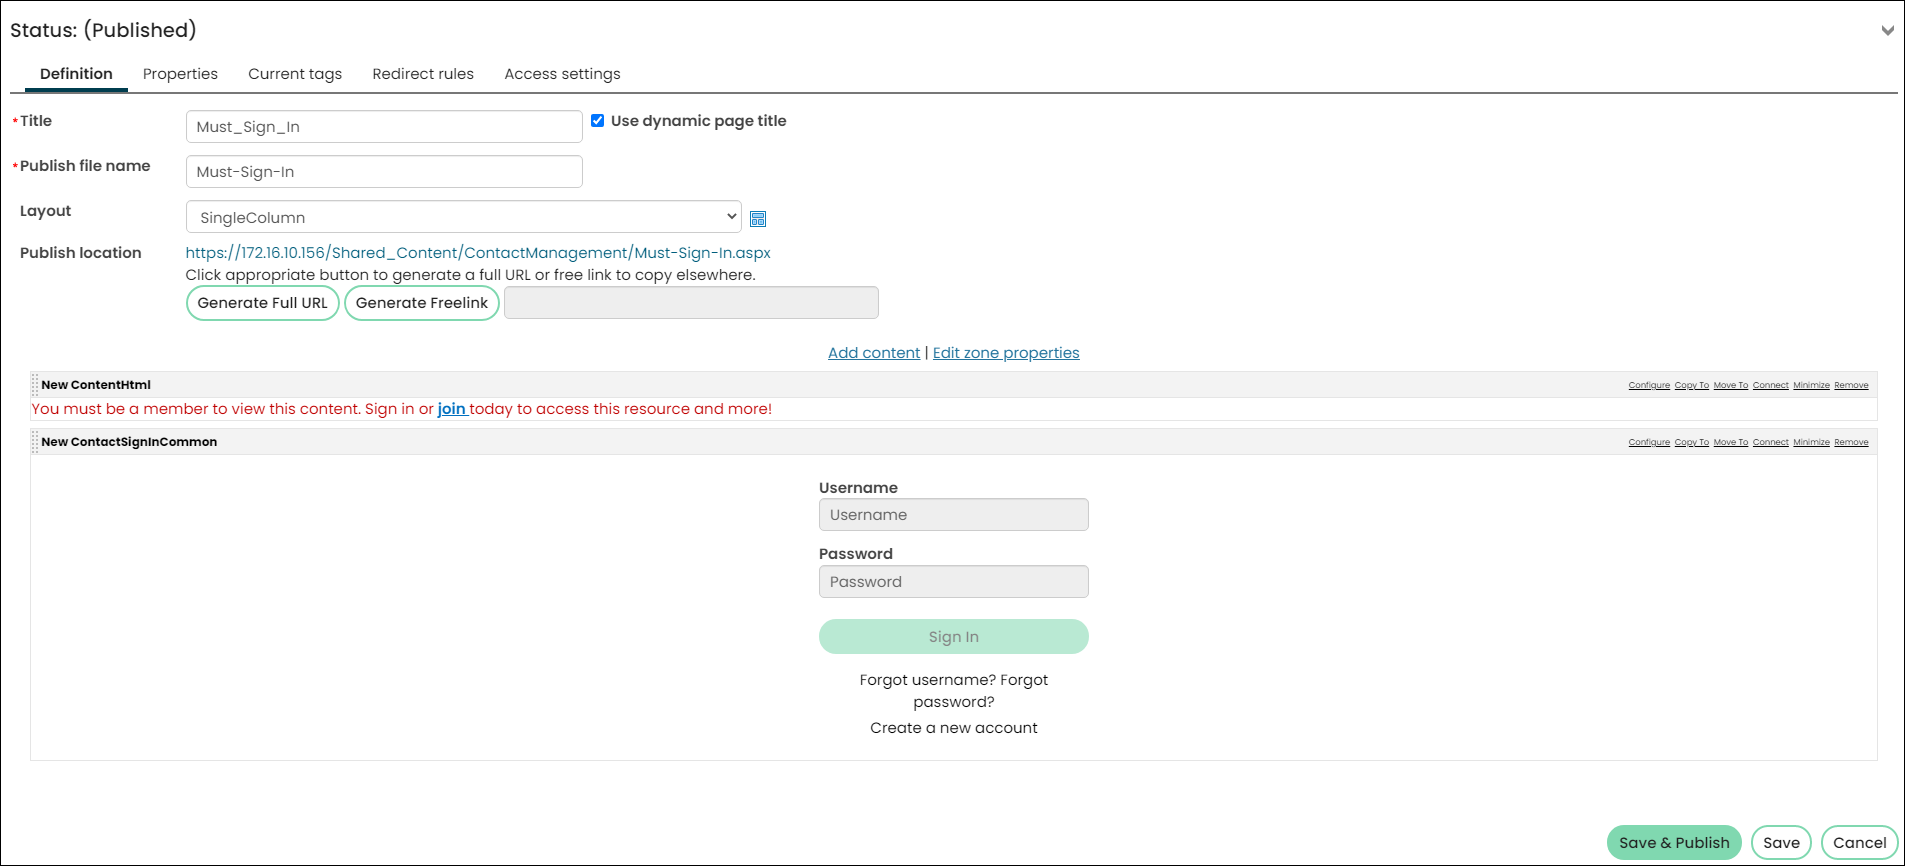Click the Title input field

(x=384, y=127)
